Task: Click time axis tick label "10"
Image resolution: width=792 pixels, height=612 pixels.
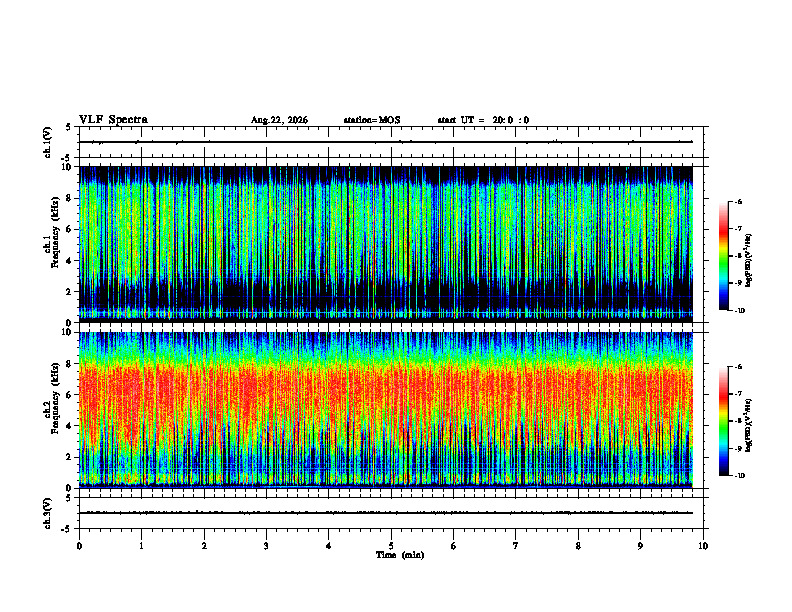Action: pyautogui.click(x=703, y=546)
